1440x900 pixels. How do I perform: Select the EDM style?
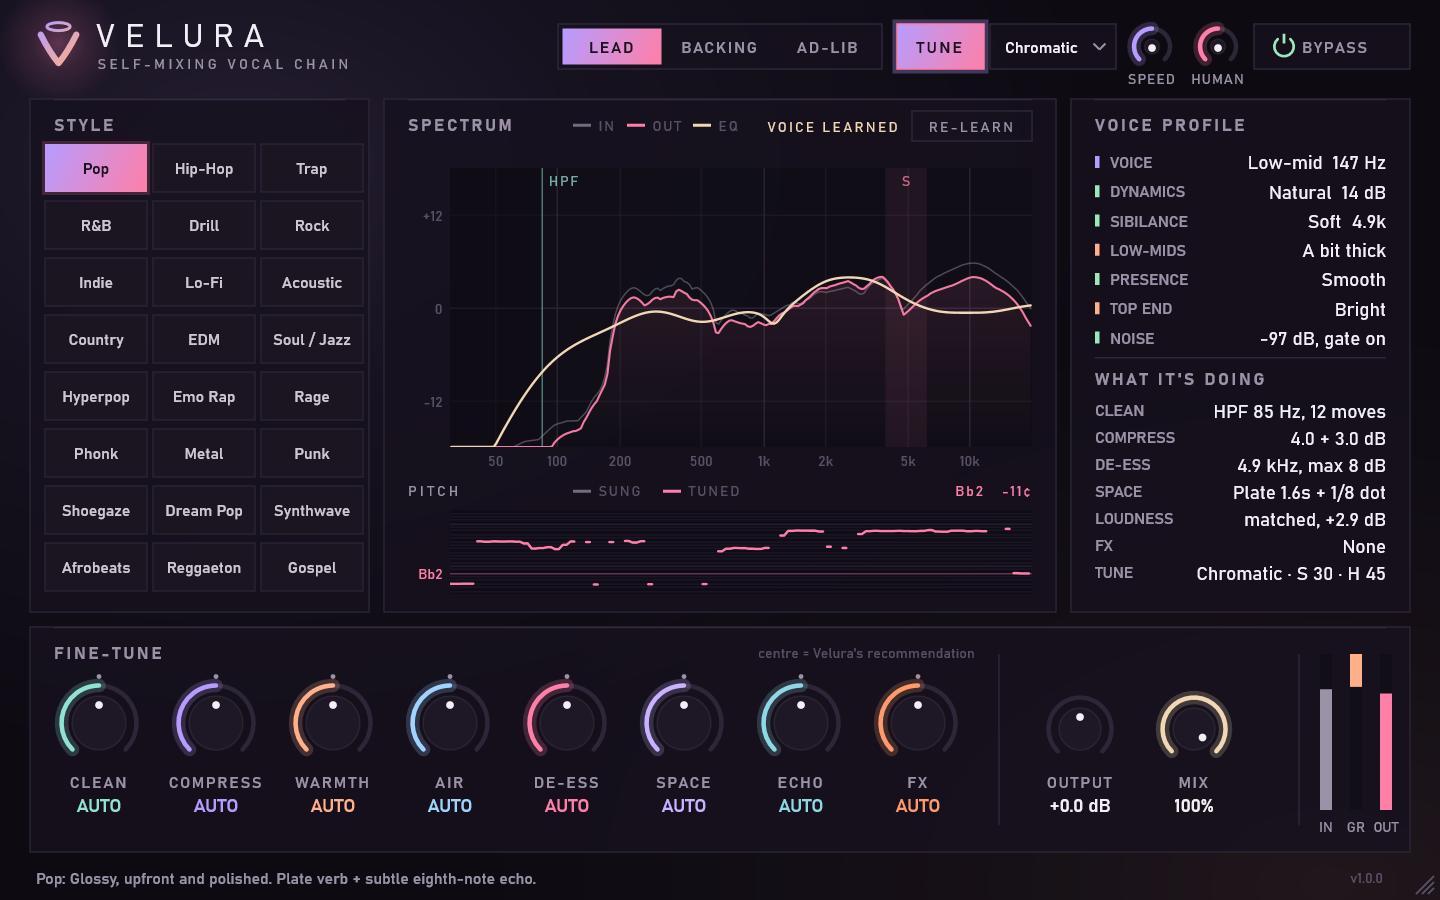click(x=204, y=339)
